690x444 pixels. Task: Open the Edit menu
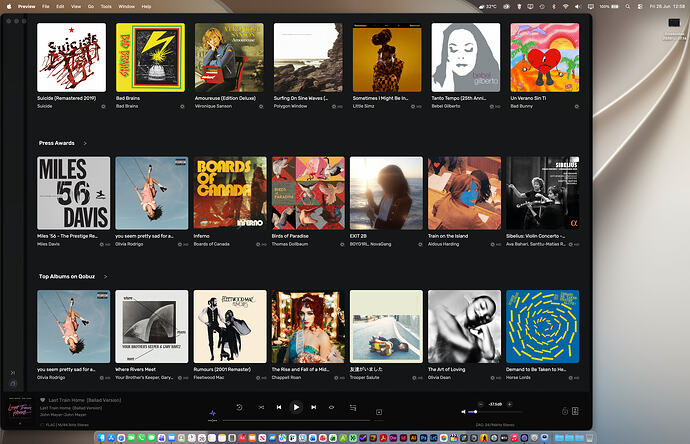pyautogui.click(x=60, y=7)
